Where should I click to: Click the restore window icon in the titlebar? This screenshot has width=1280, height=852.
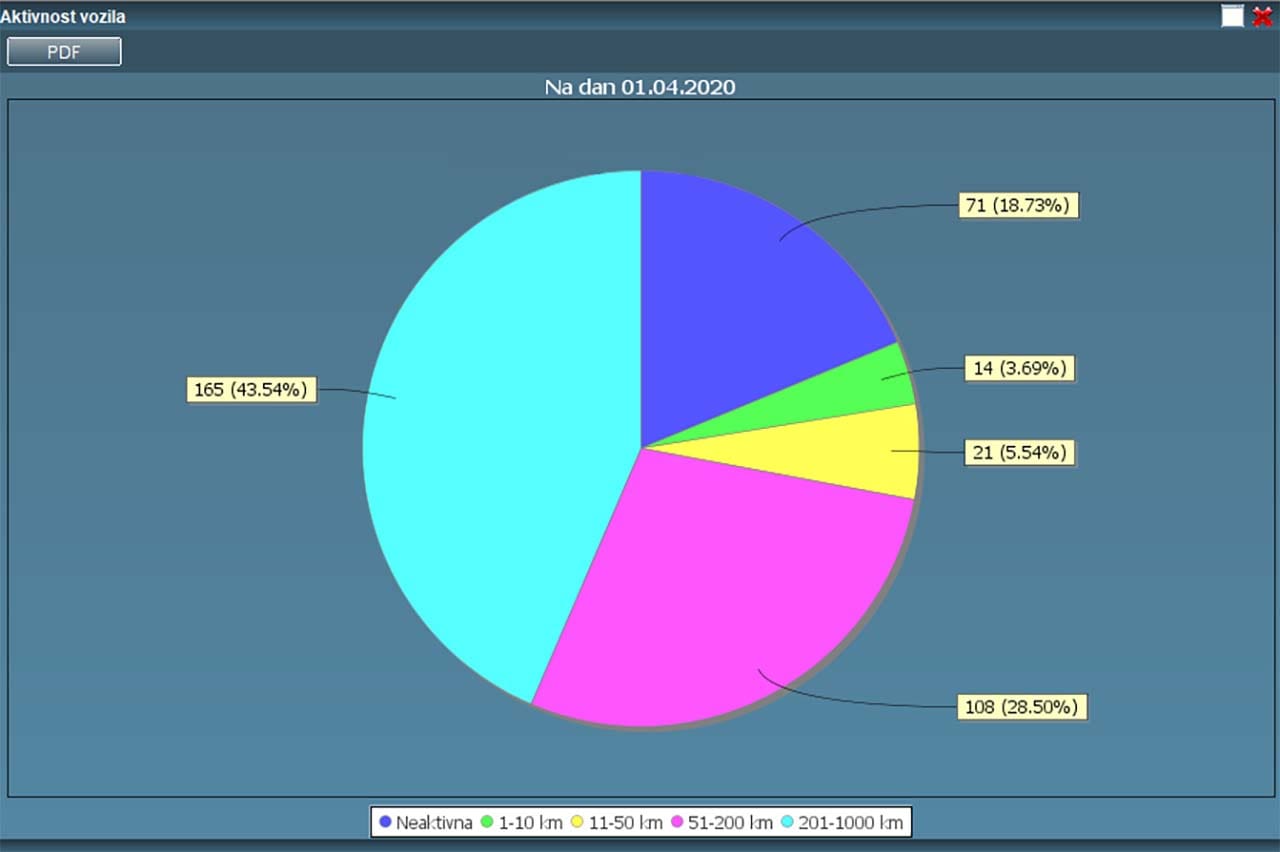(1234, 15)
